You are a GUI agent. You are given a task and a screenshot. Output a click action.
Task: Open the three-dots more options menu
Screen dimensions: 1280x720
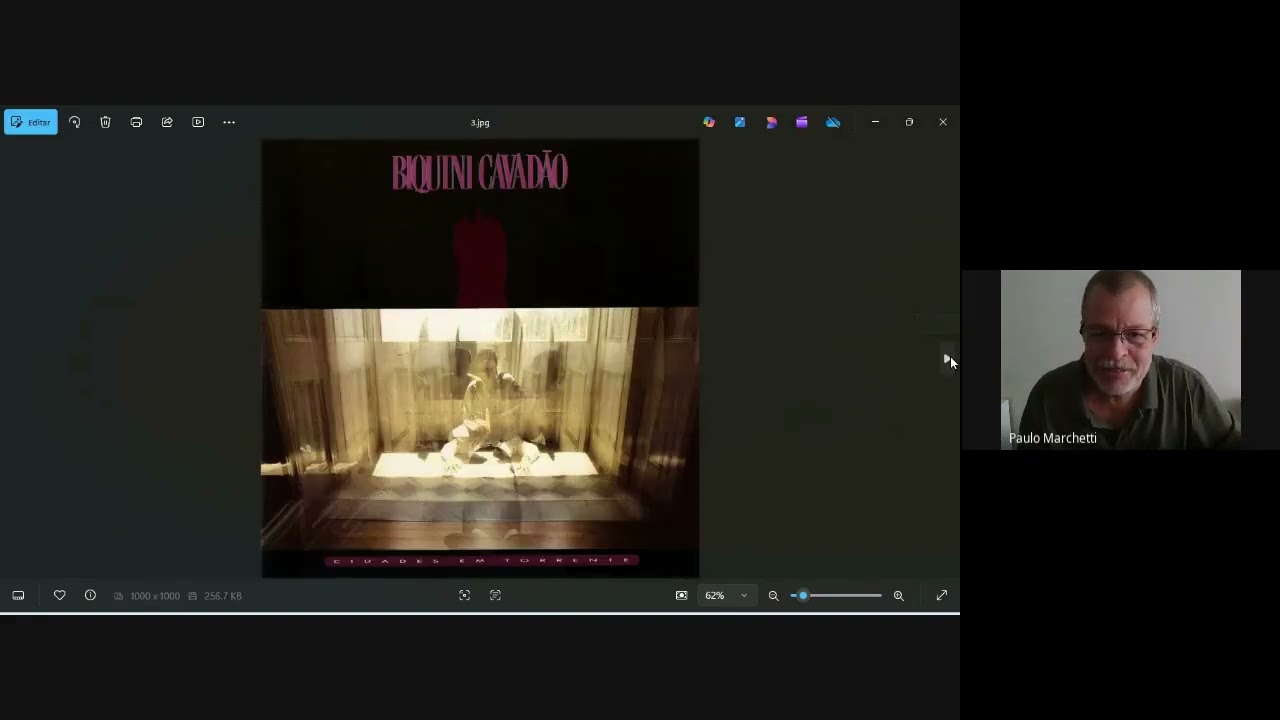[x=229, y=122]
